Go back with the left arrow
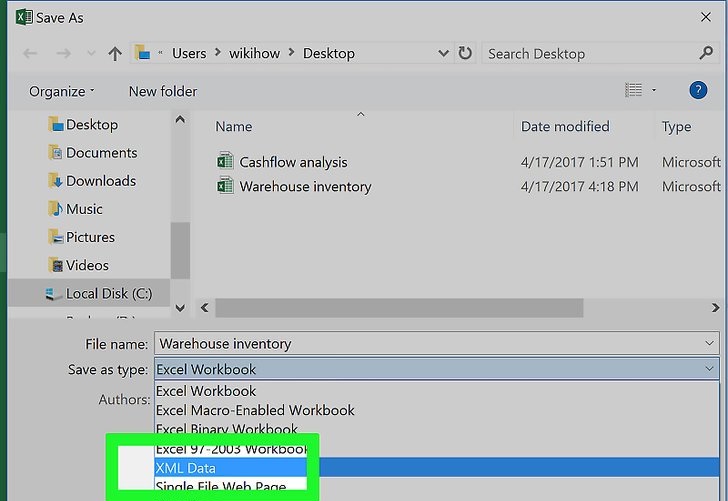This screenshot has width=728, height=501. (30, 53)
